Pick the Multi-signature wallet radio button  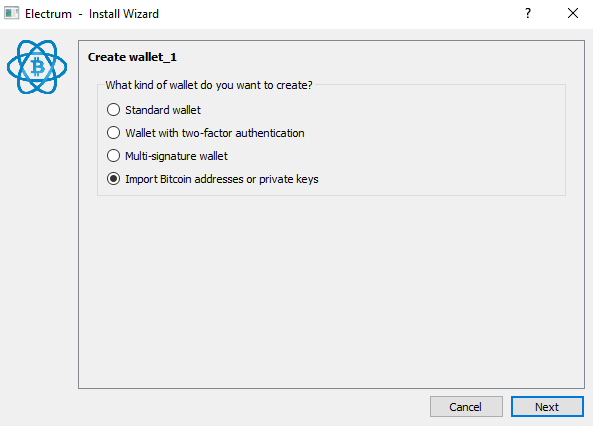(x=113, y=156)
